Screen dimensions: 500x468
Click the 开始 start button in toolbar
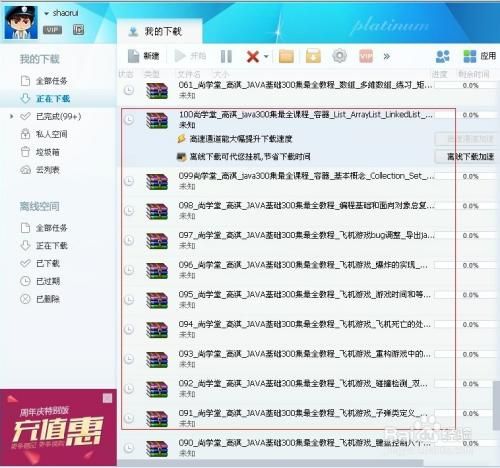click(190, 56)
